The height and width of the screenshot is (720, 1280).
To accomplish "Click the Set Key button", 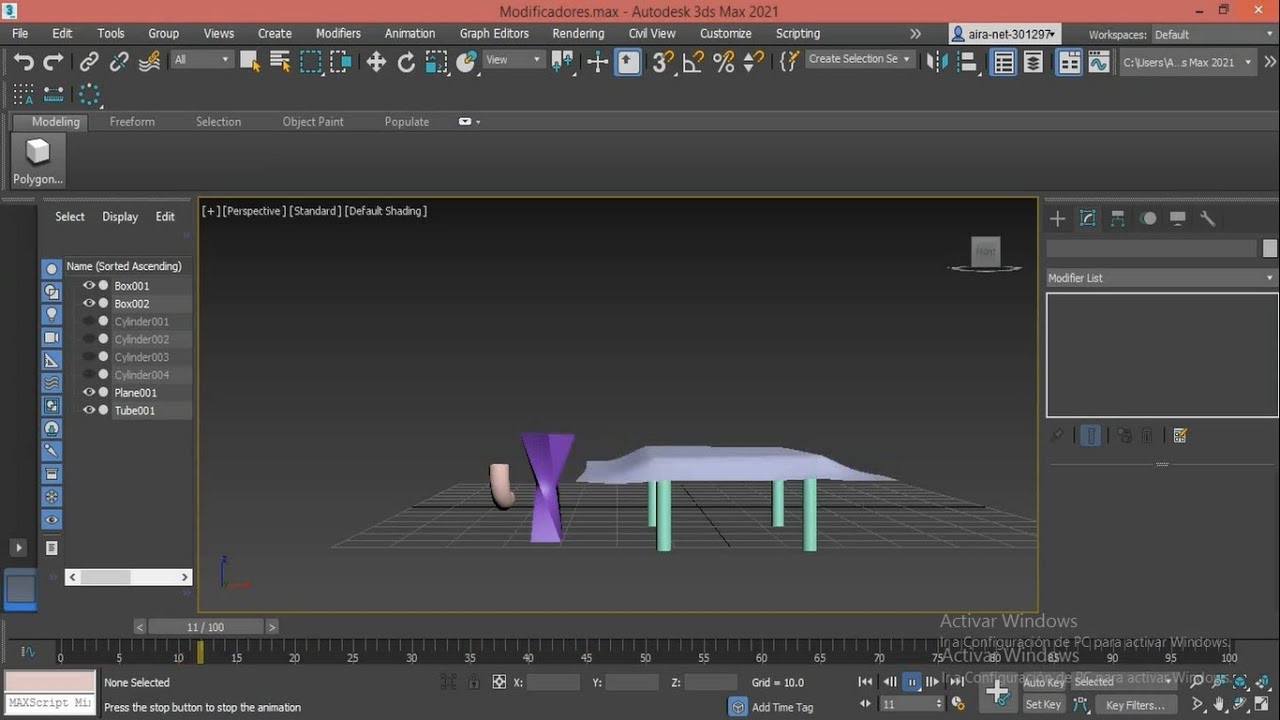I will click(1043, 705).
